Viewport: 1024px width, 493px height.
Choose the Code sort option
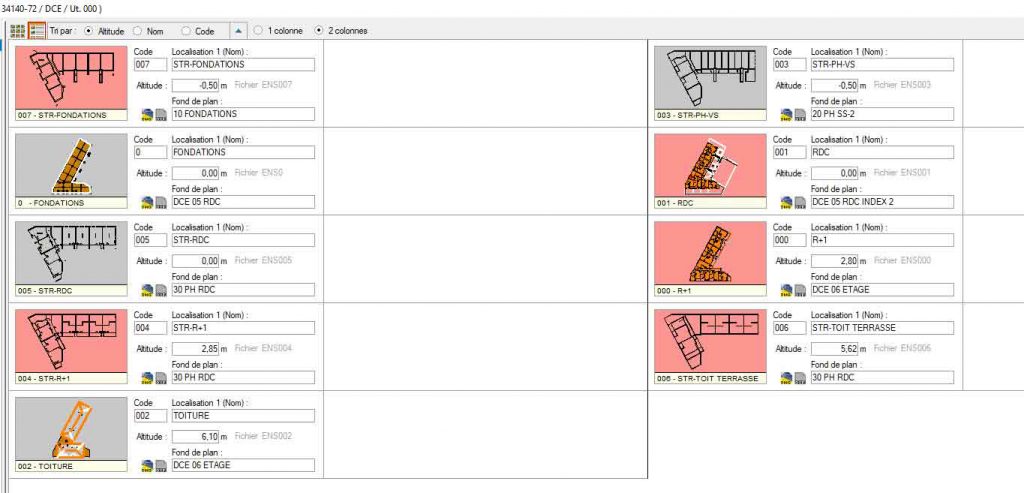pyautogui.click(x=186, y=31)
